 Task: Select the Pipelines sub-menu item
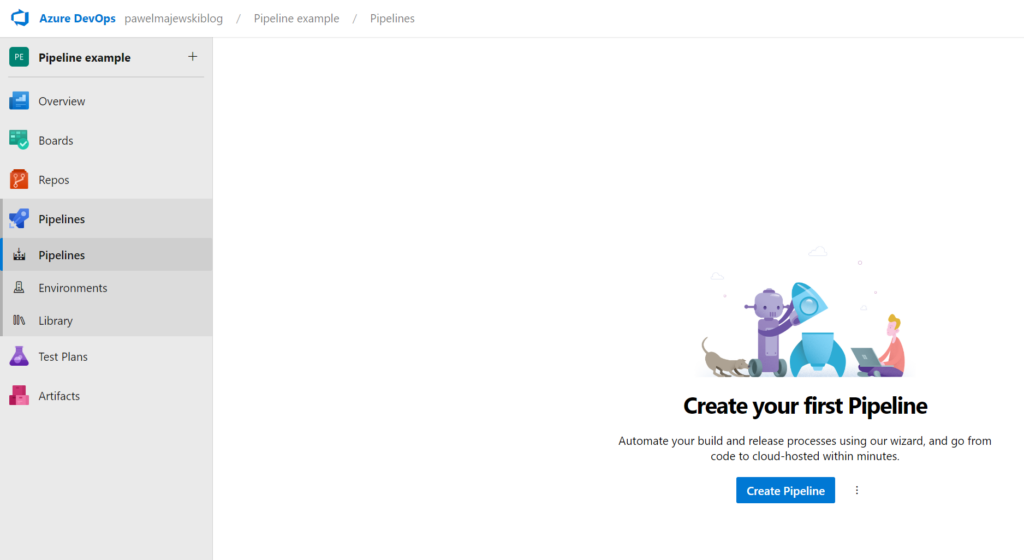106,255
